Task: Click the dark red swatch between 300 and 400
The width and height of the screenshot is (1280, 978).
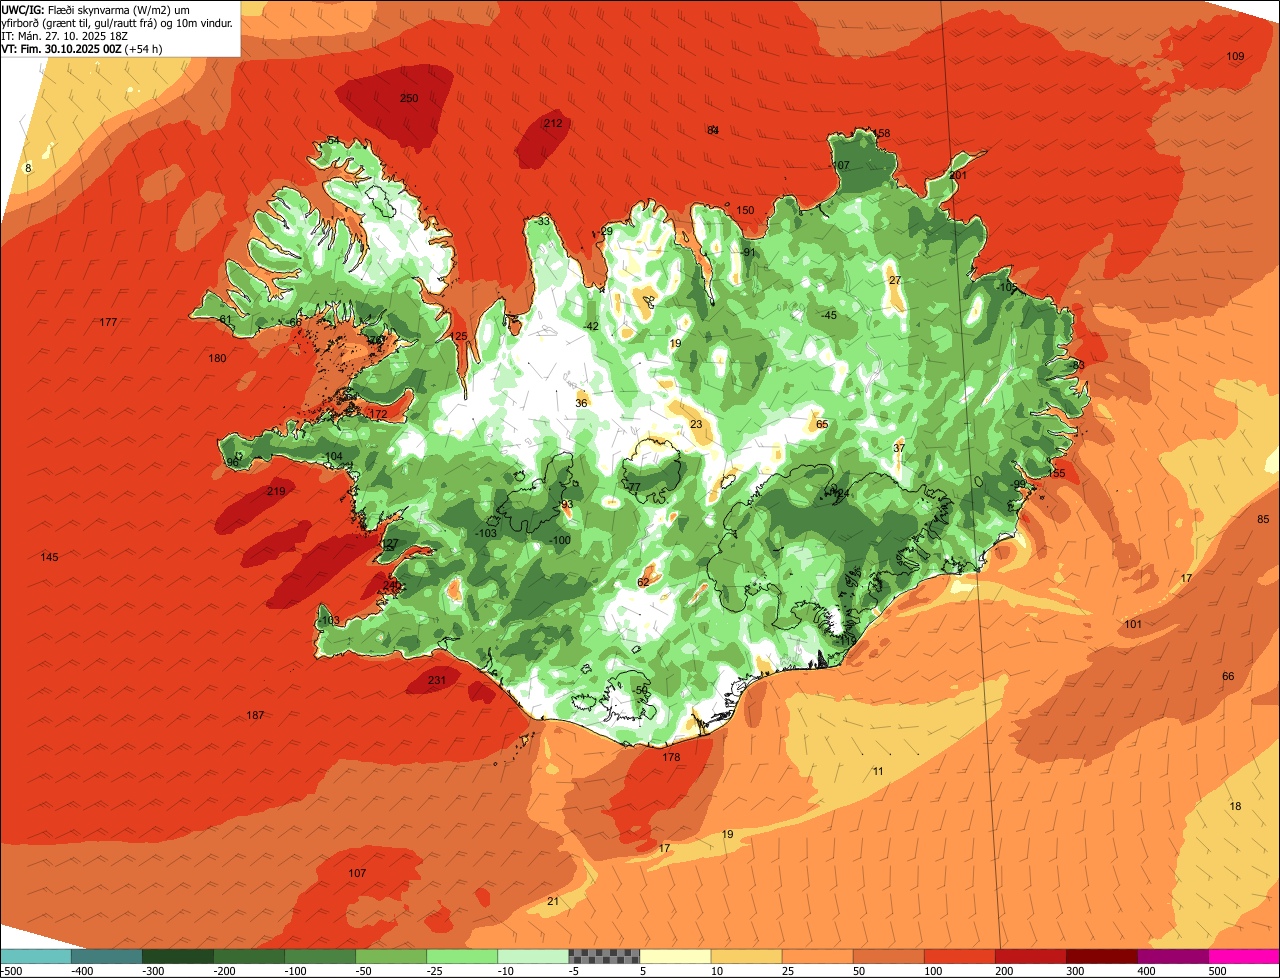Action: click(1101, 956)
